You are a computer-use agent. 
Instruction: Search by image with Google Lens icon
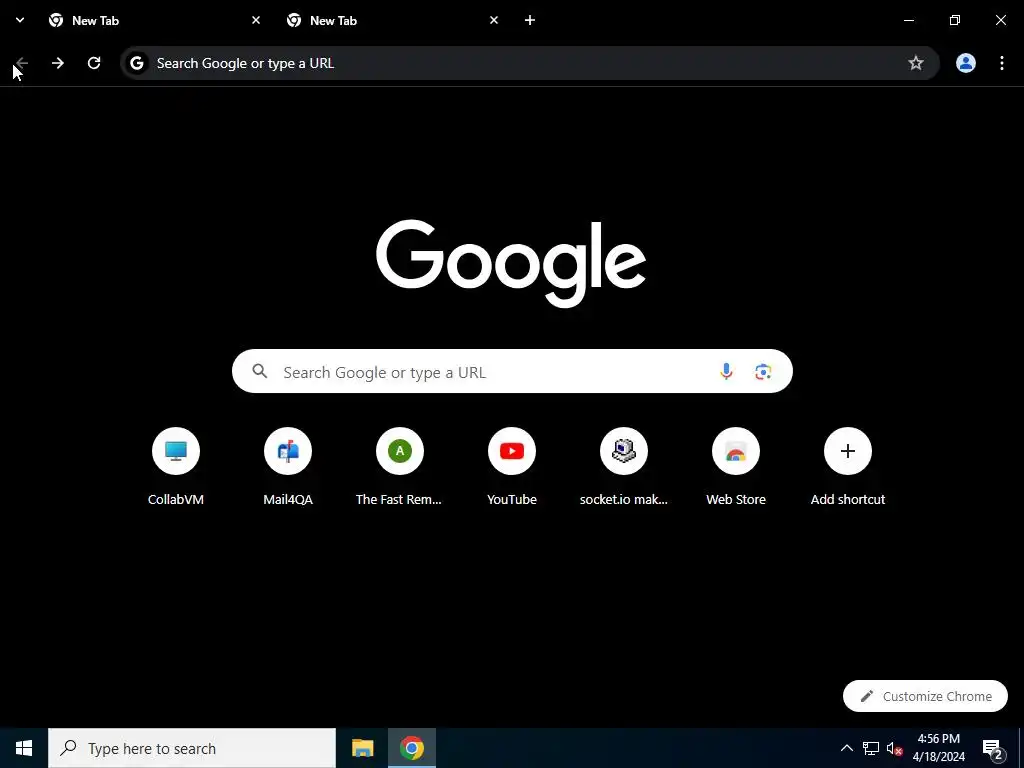763,371
